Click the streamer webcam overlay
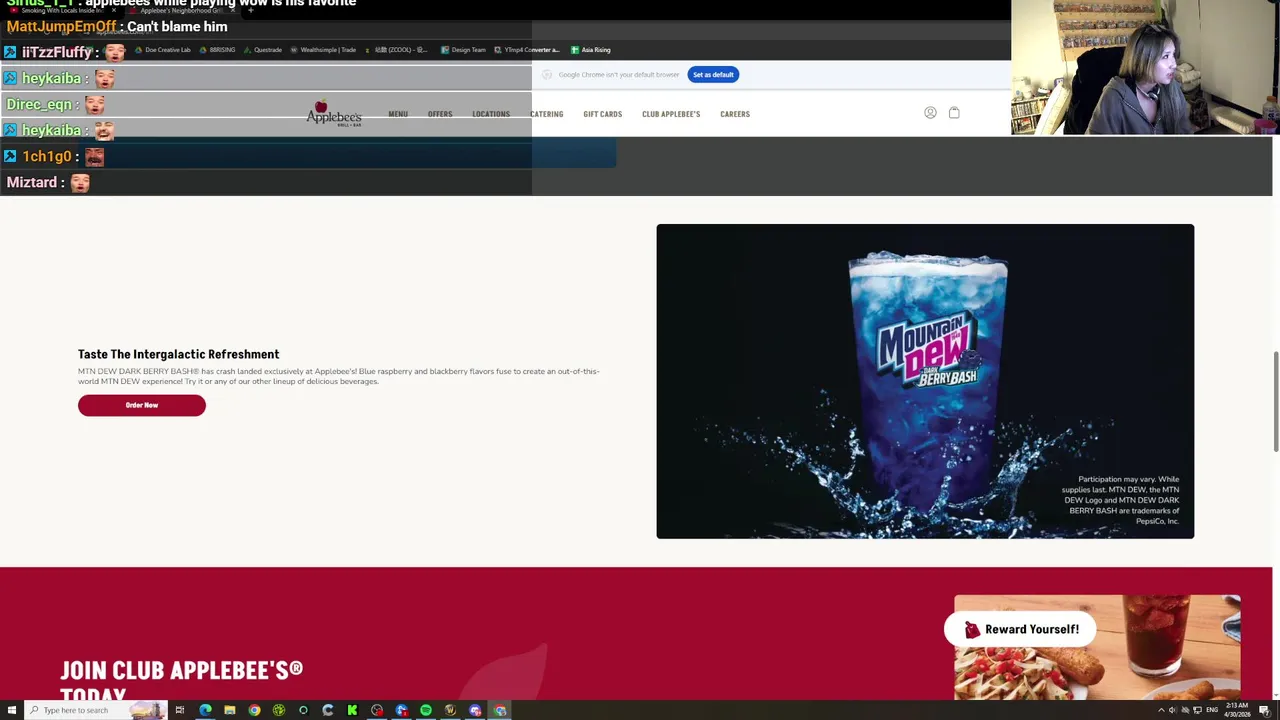This screenshot has height=720, width=1280. tap(1145, 67)
